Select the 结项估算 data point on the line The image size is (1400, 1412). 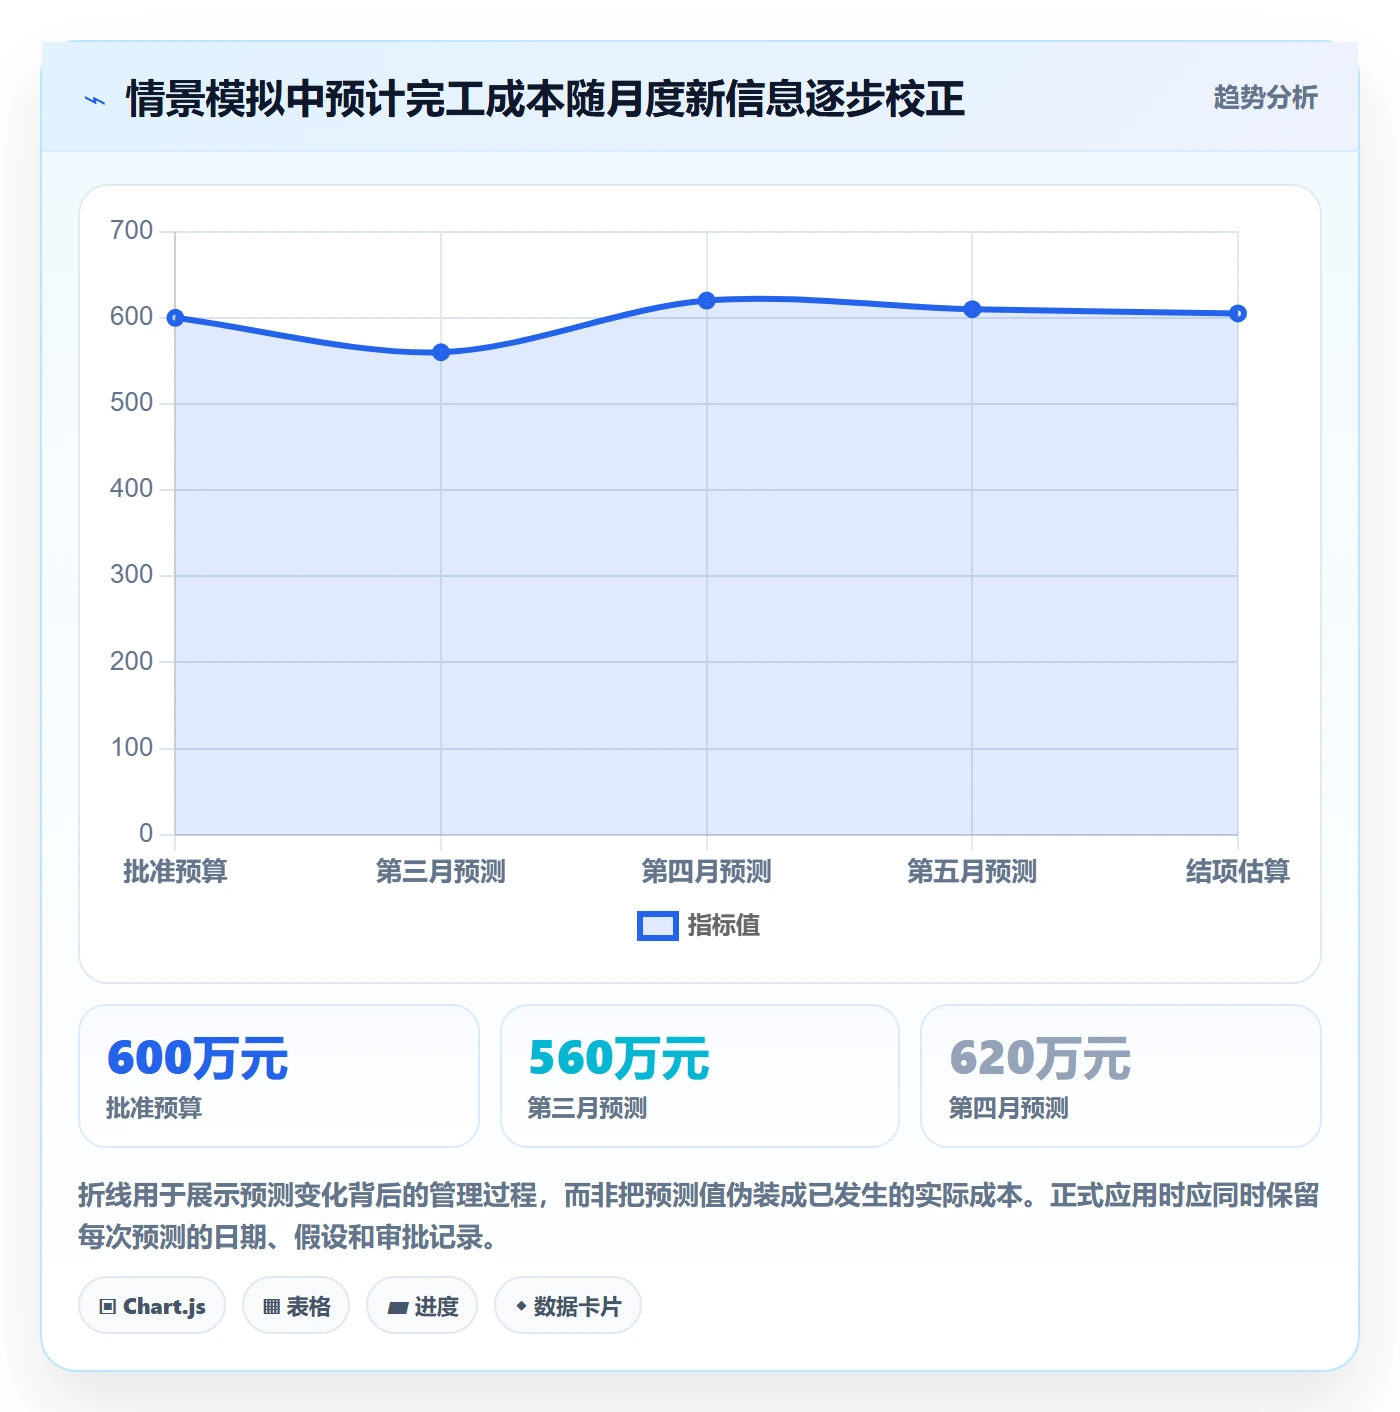pyautogui.click(x=1237, y=313)
